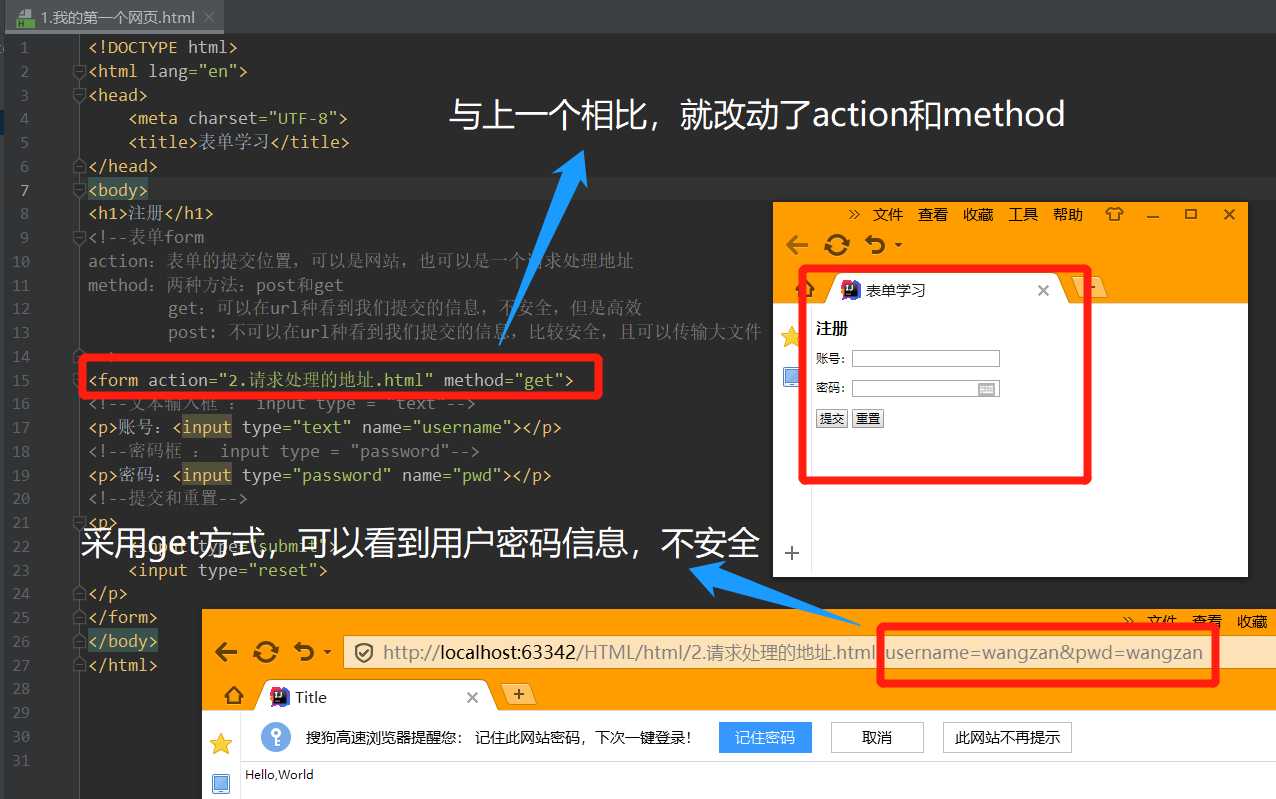Click the 此网站不再提示 button

coord(1007,738)
